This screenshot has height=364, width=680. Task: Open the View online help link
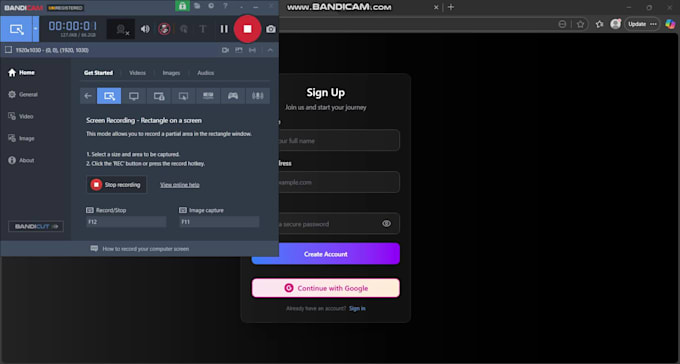180,185
